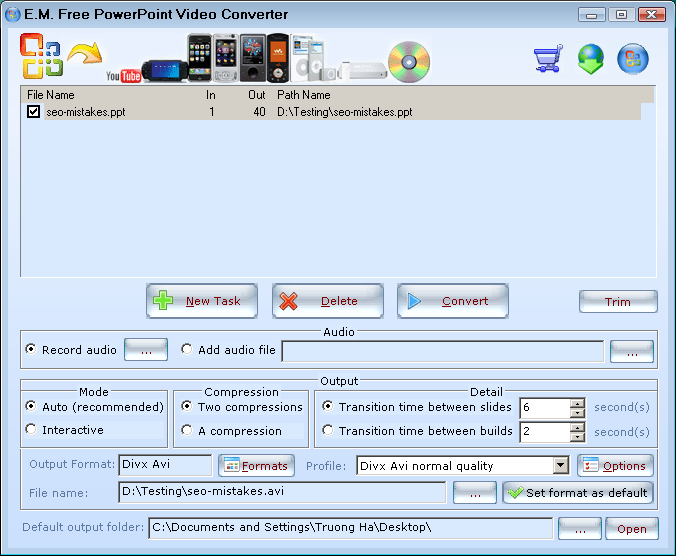Image resolution: width=676 pixels, height=556 pixels.
Task: Click the In column header
Action: coord(210,95)
